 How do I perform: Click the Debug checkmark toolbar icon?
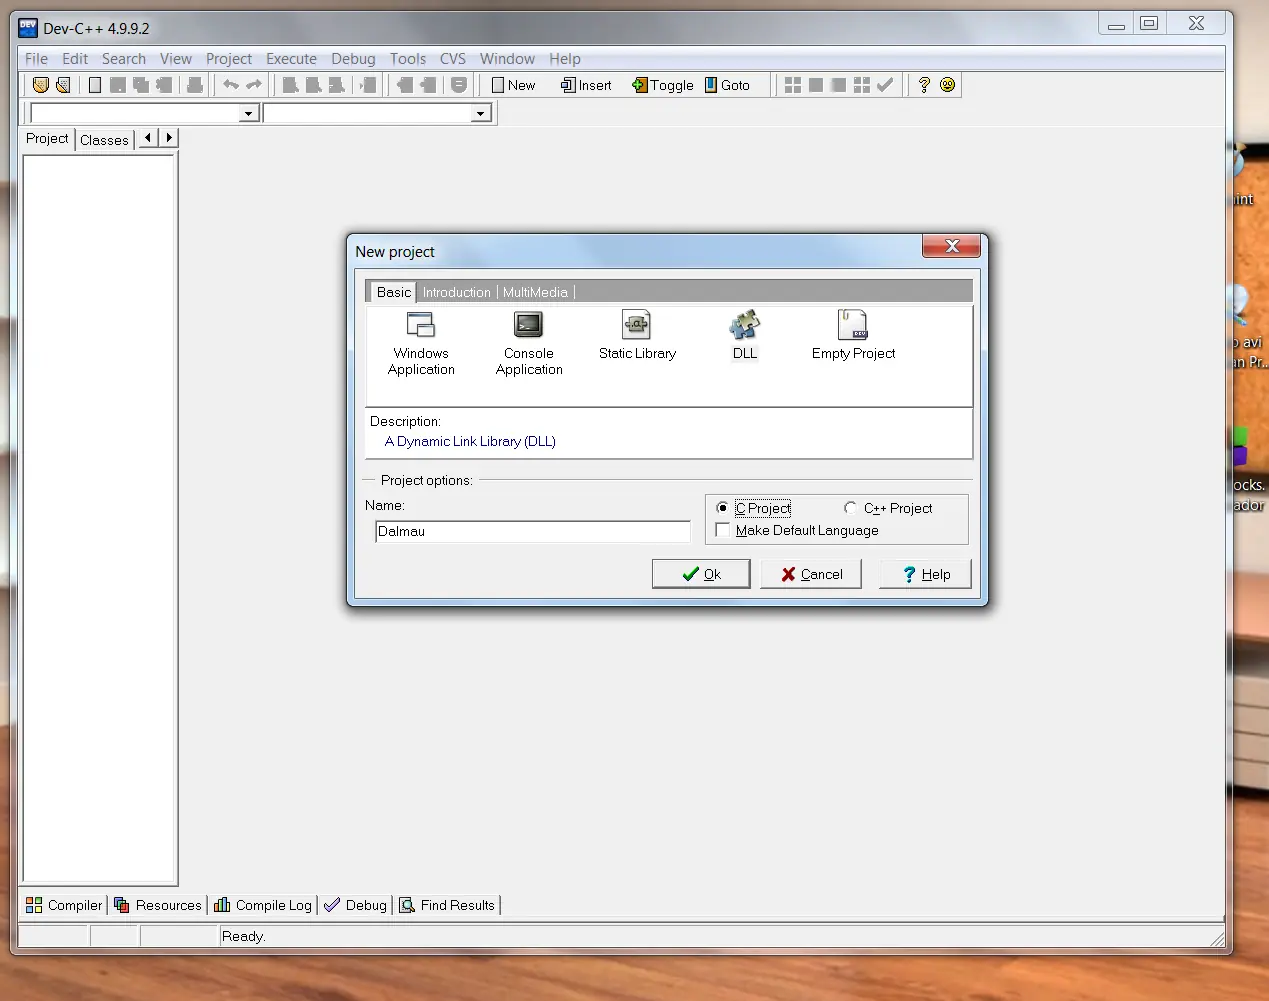tap(885, 85)
